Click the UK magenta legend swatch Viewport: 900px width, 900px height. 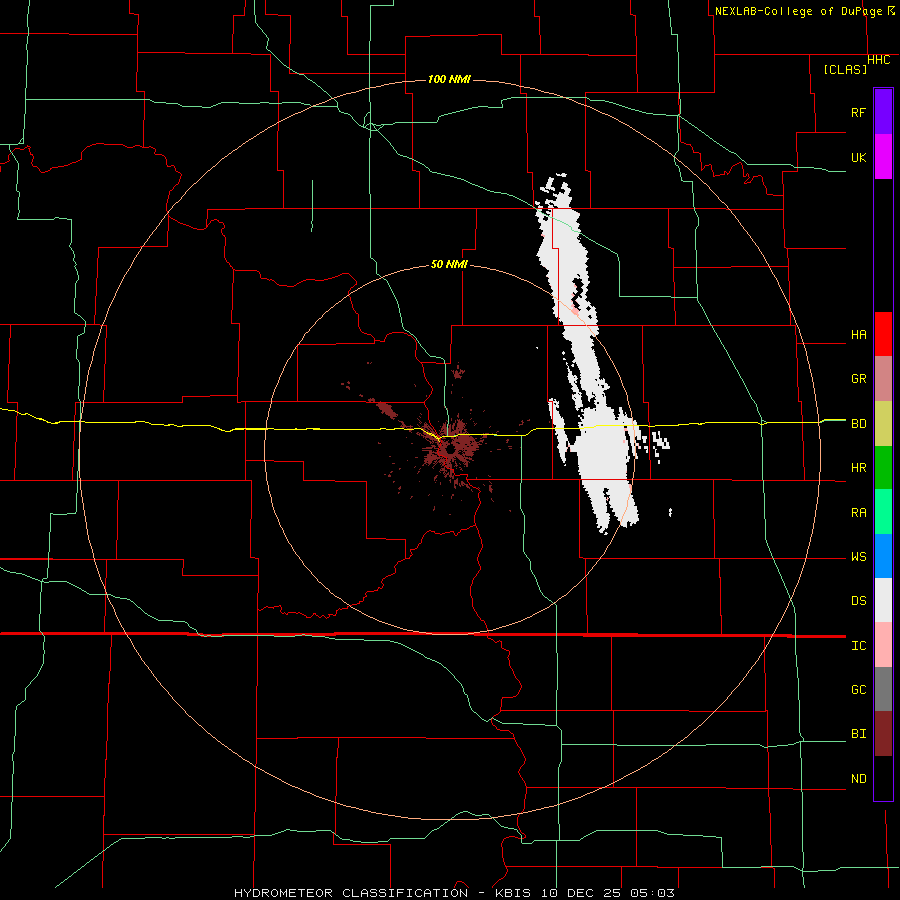(883, 157)
